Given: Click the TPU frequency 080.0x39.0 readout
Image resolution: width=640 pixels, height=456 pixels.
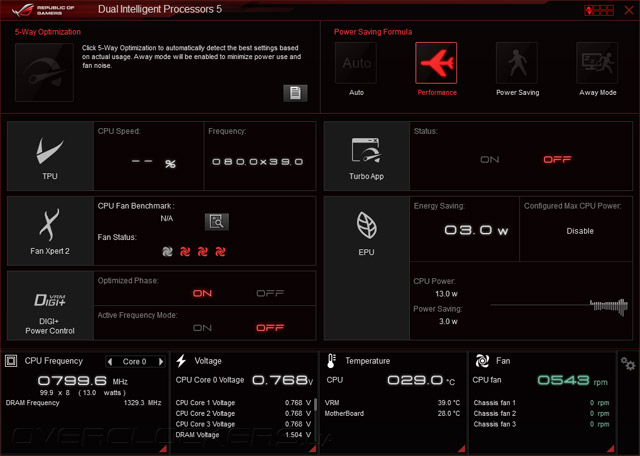Looking at the screenshot, I should click(258, 162).
